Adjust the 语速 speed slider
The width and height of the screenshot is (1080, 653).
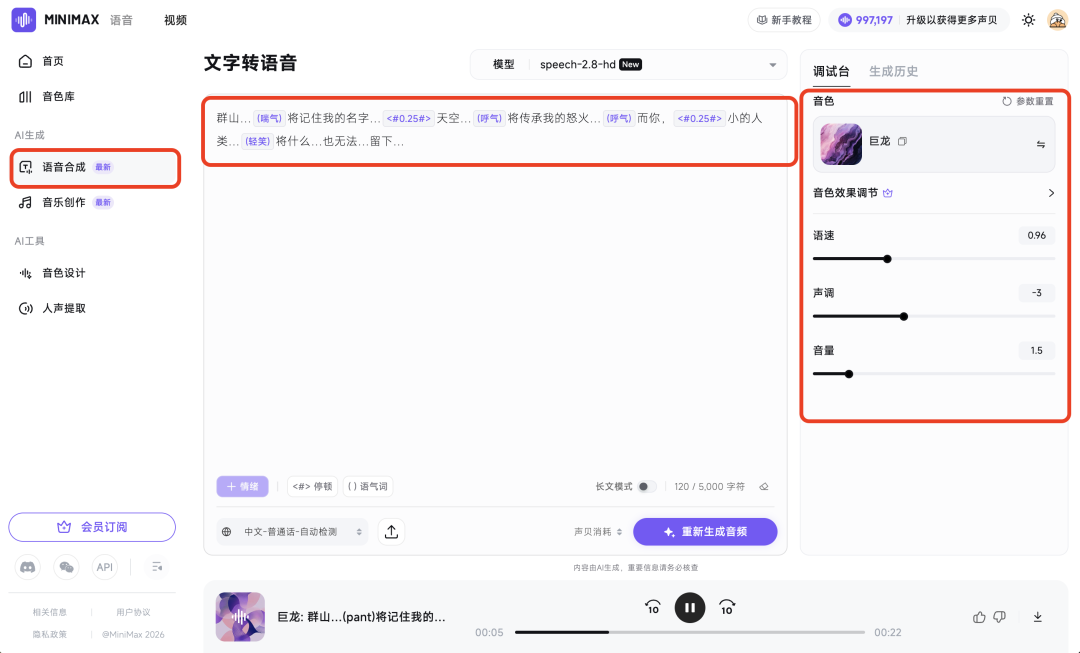886,258
